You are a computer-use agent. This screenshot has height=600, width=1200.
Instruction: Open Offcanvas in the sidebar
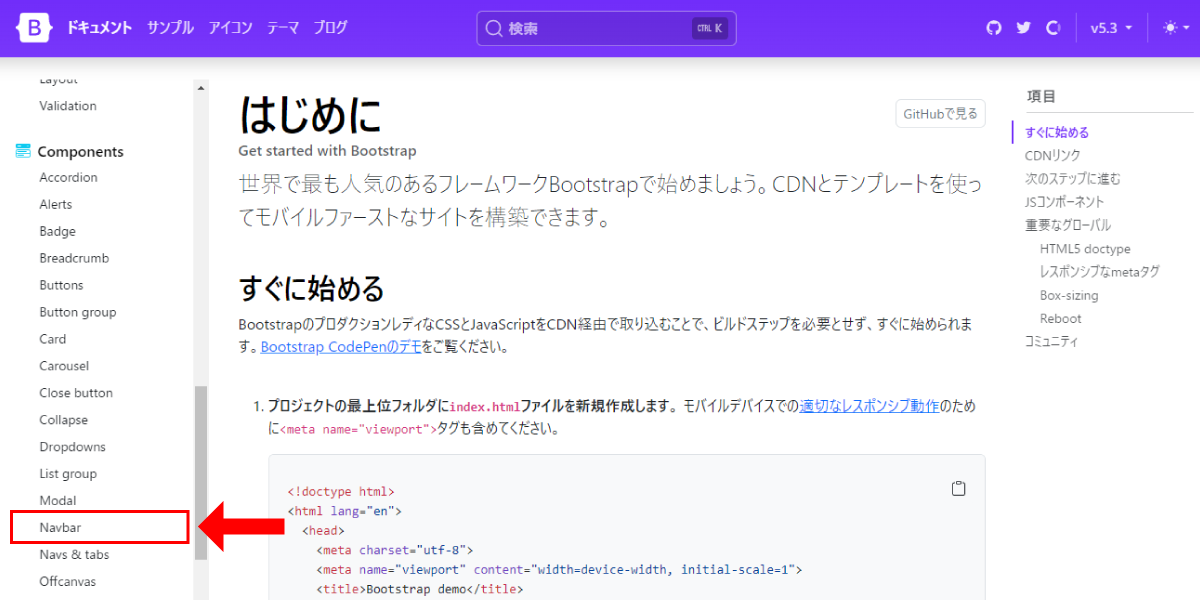point(68,582)
